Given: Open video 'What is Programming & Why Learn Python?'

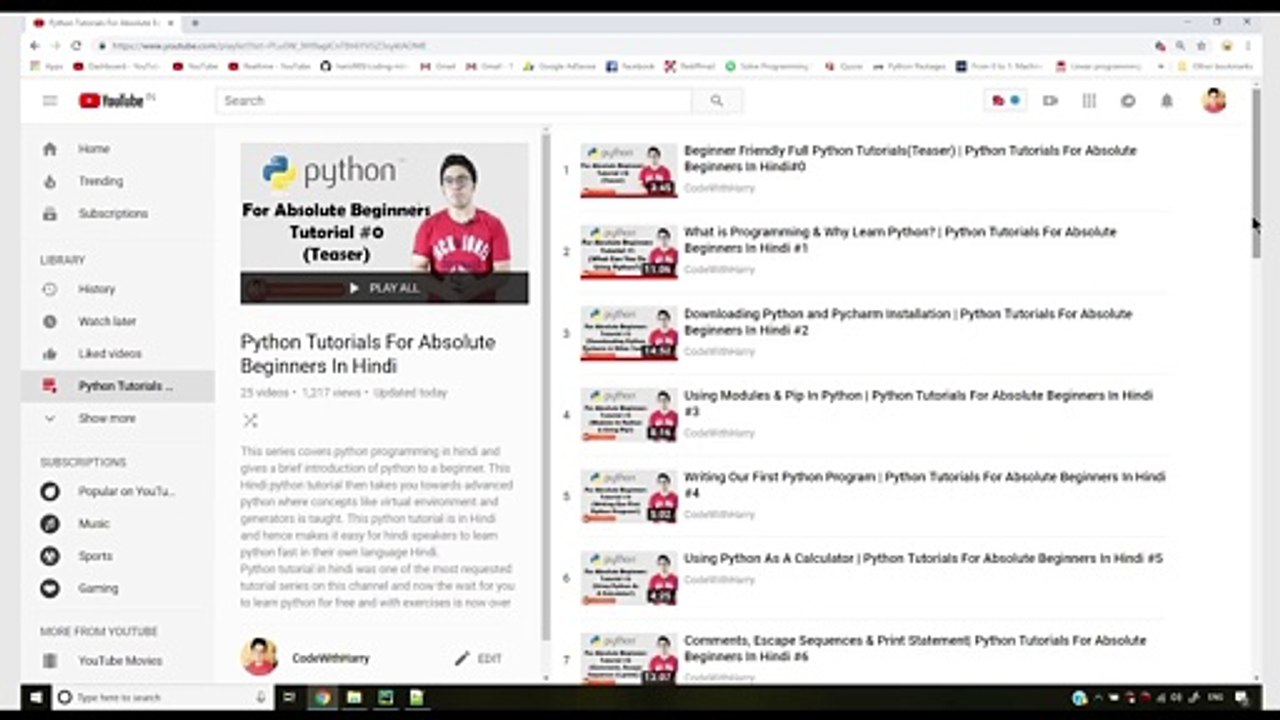Looking at the screenshot, I should 900,240.
